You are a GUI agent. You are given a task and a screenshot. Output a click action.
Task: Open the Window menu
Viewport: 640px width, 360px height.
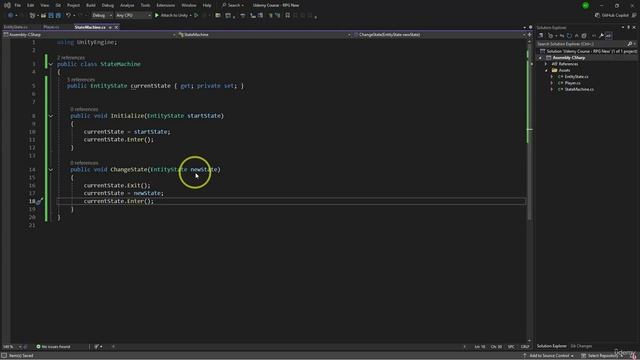(189, 5)
